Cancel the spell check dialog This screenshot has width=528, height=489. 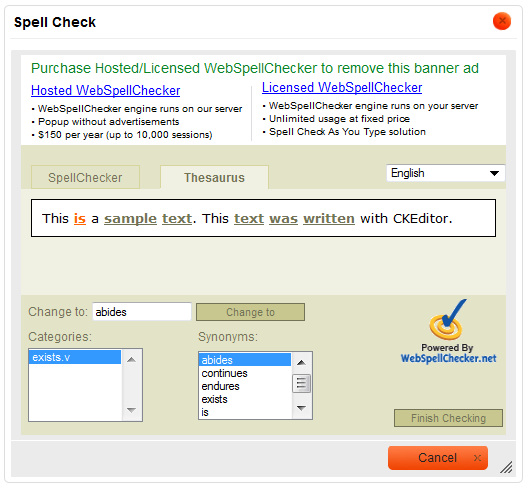pos(438,458)
